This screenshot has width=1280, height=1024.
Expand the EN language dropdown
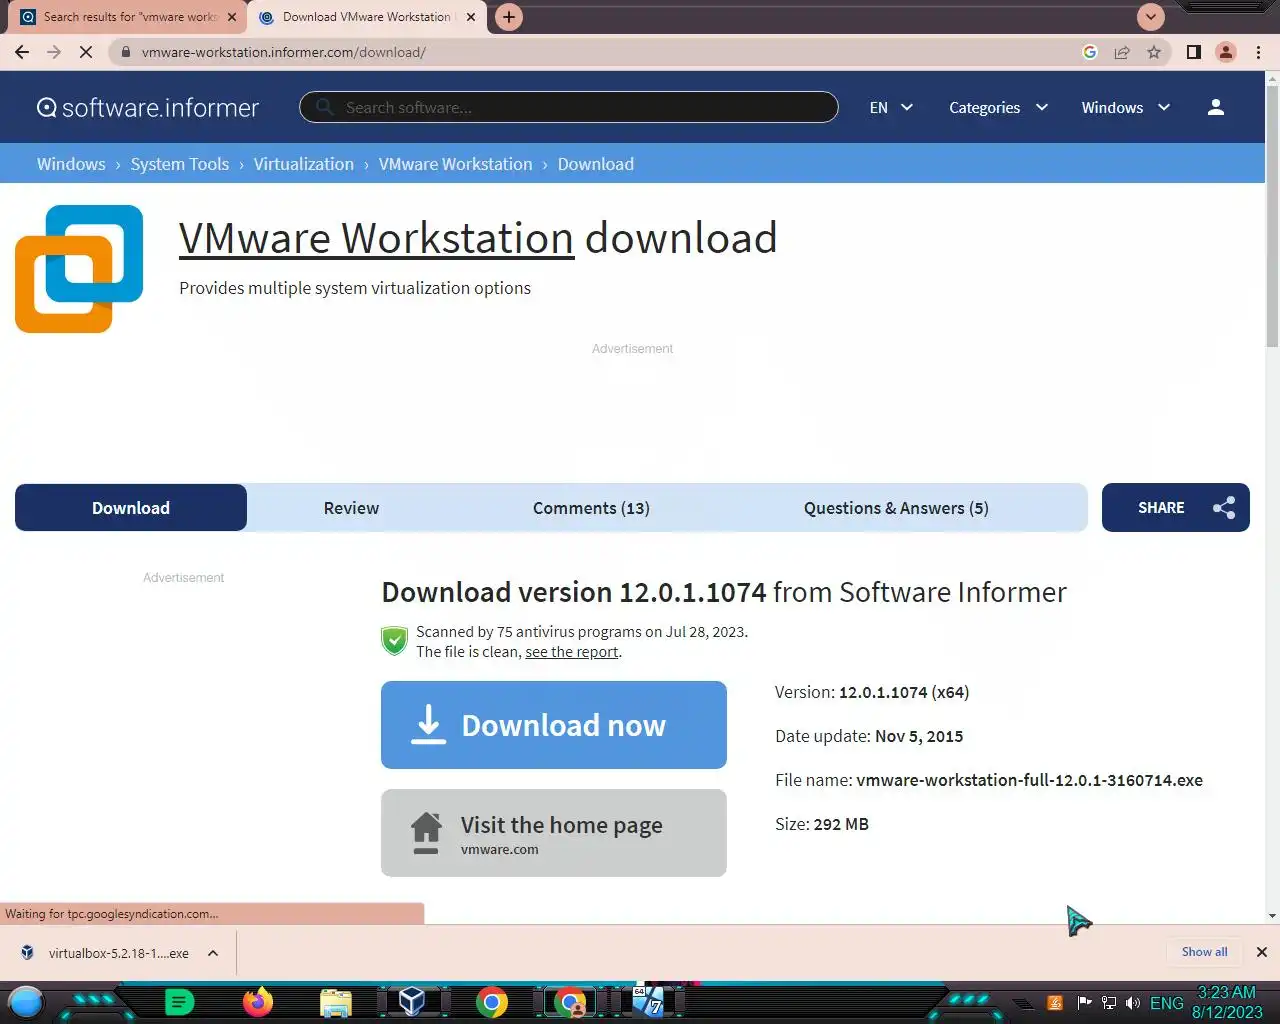891,107
